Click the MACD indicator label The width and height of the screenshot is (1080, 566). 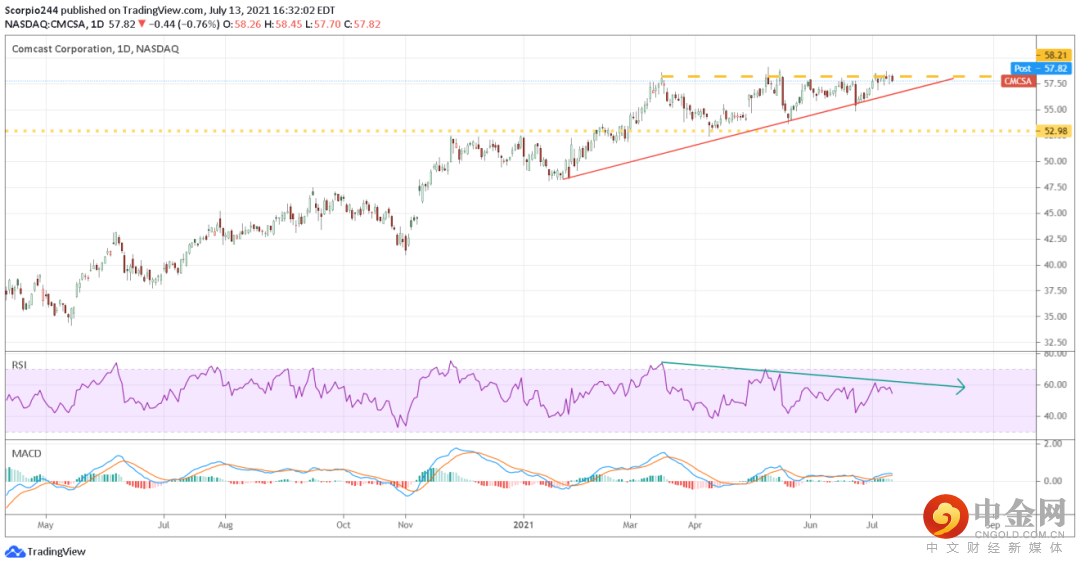click(x=26, y=453)
